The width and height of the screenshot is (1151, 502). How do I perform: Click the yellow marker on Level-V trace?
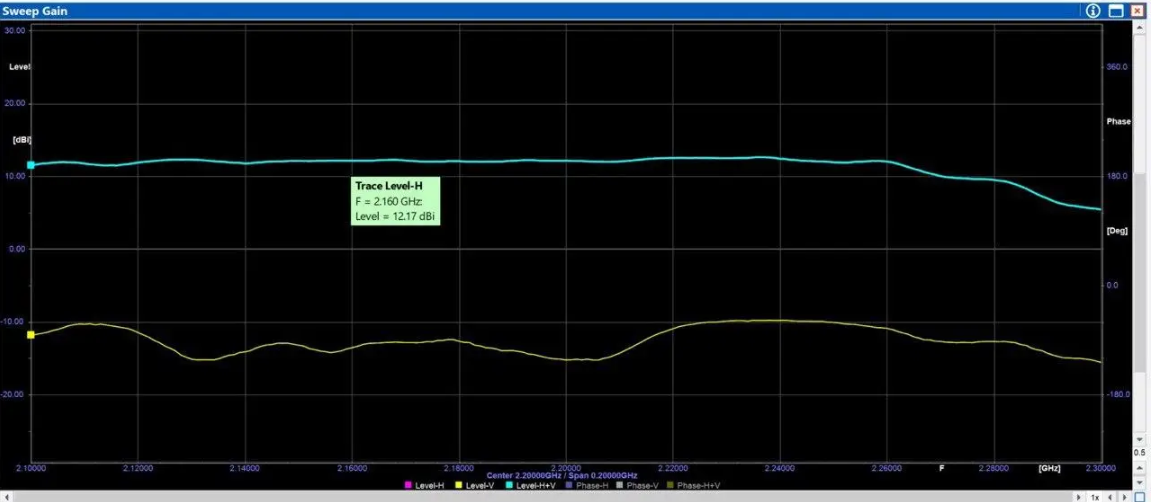click(x=31, y=335)
